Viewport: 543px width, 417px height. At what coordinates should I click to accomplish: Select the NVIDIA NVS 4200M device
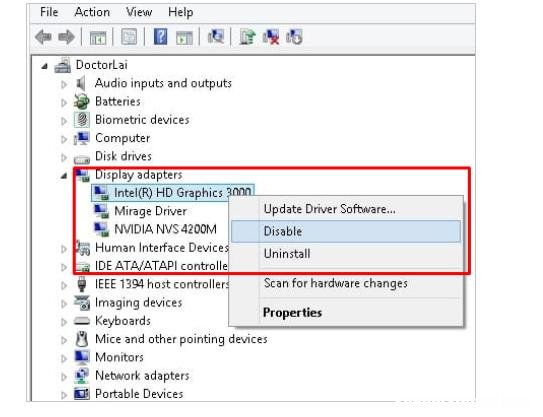(166, 229)
